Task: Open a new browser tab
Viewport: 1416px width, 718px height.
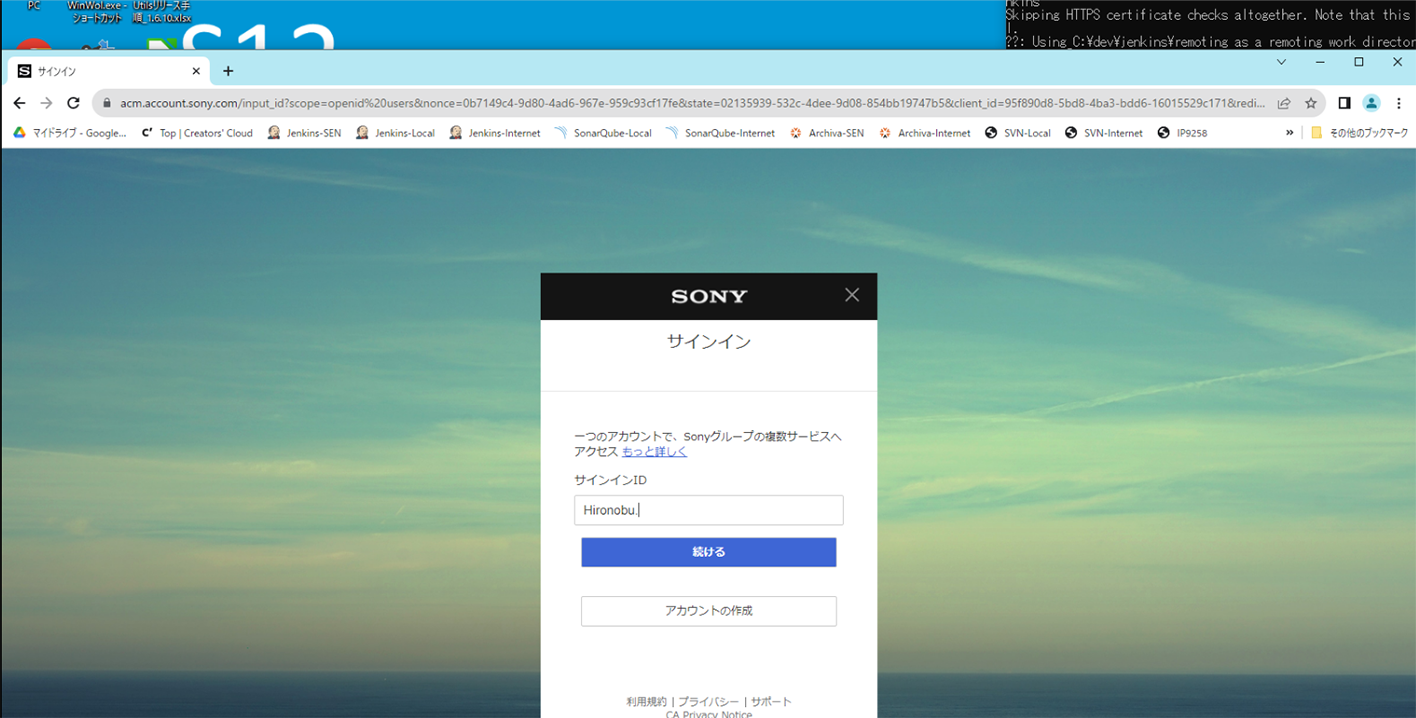Action: point(228,71)
